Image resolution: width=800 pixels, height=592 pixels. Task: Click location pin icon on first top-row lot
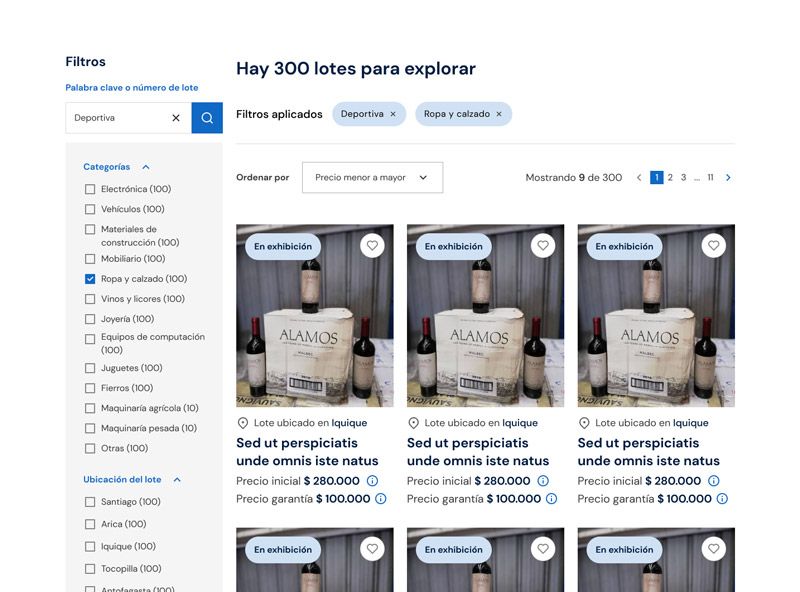243,423
